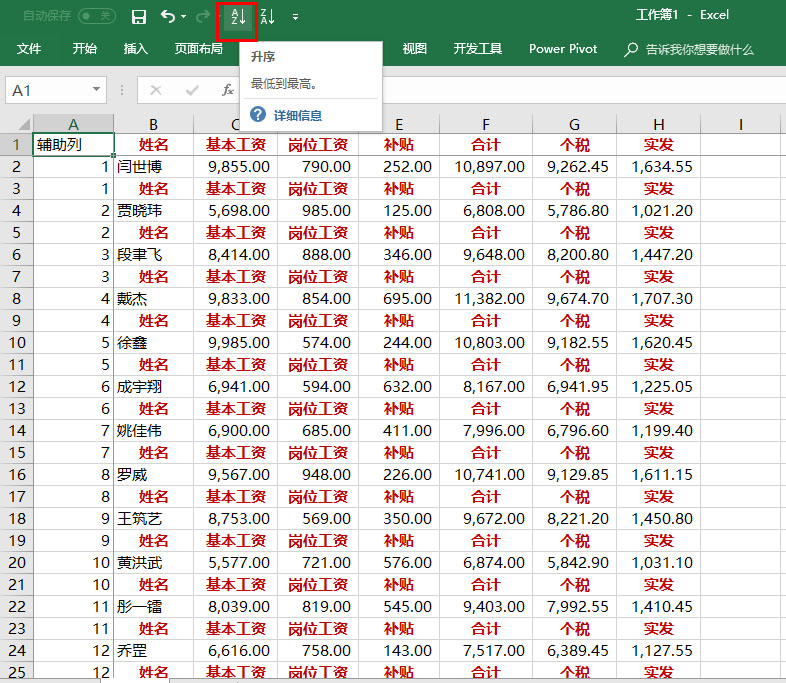
Task: Open the Undo history dropdown arrow
Action: [x=183, y=17]
